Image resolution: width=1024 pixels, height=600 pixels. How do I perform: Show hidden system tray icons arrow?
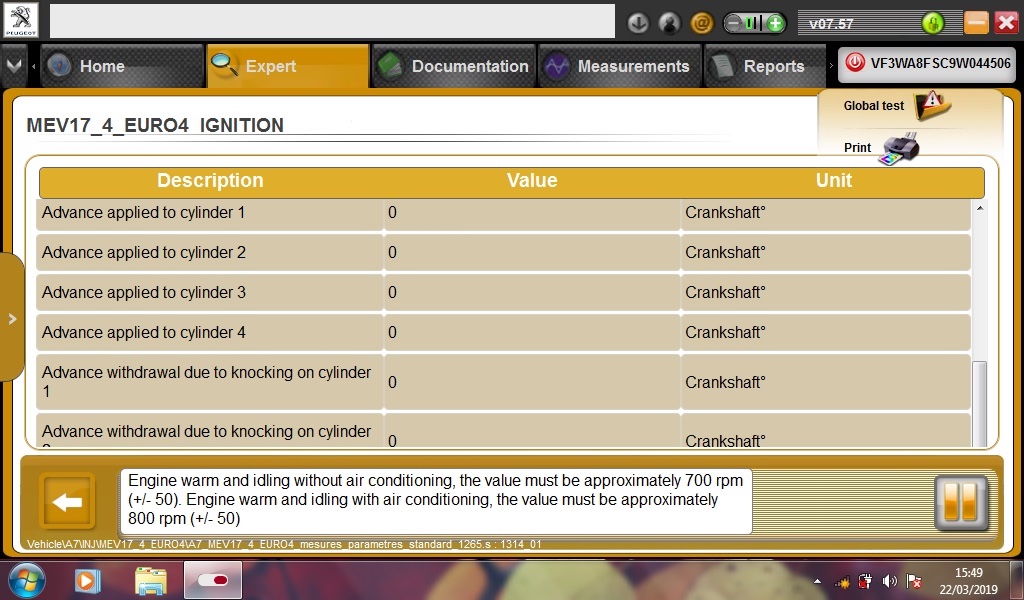pos(818,580)
